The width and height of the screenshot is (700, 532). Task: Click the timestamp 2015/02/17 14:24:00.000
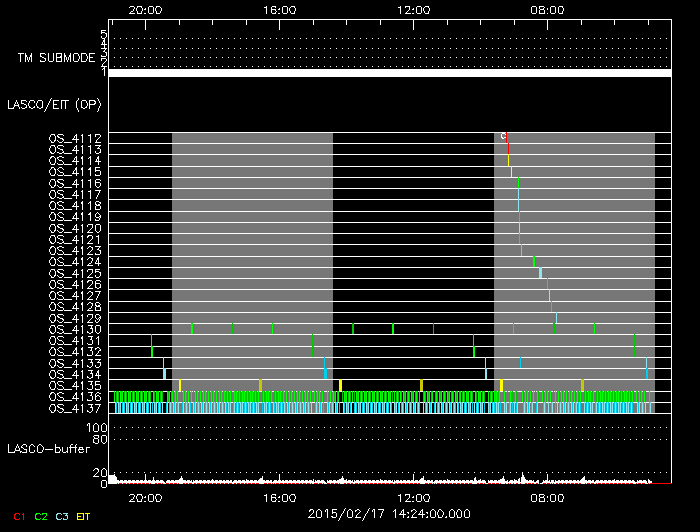389,514
